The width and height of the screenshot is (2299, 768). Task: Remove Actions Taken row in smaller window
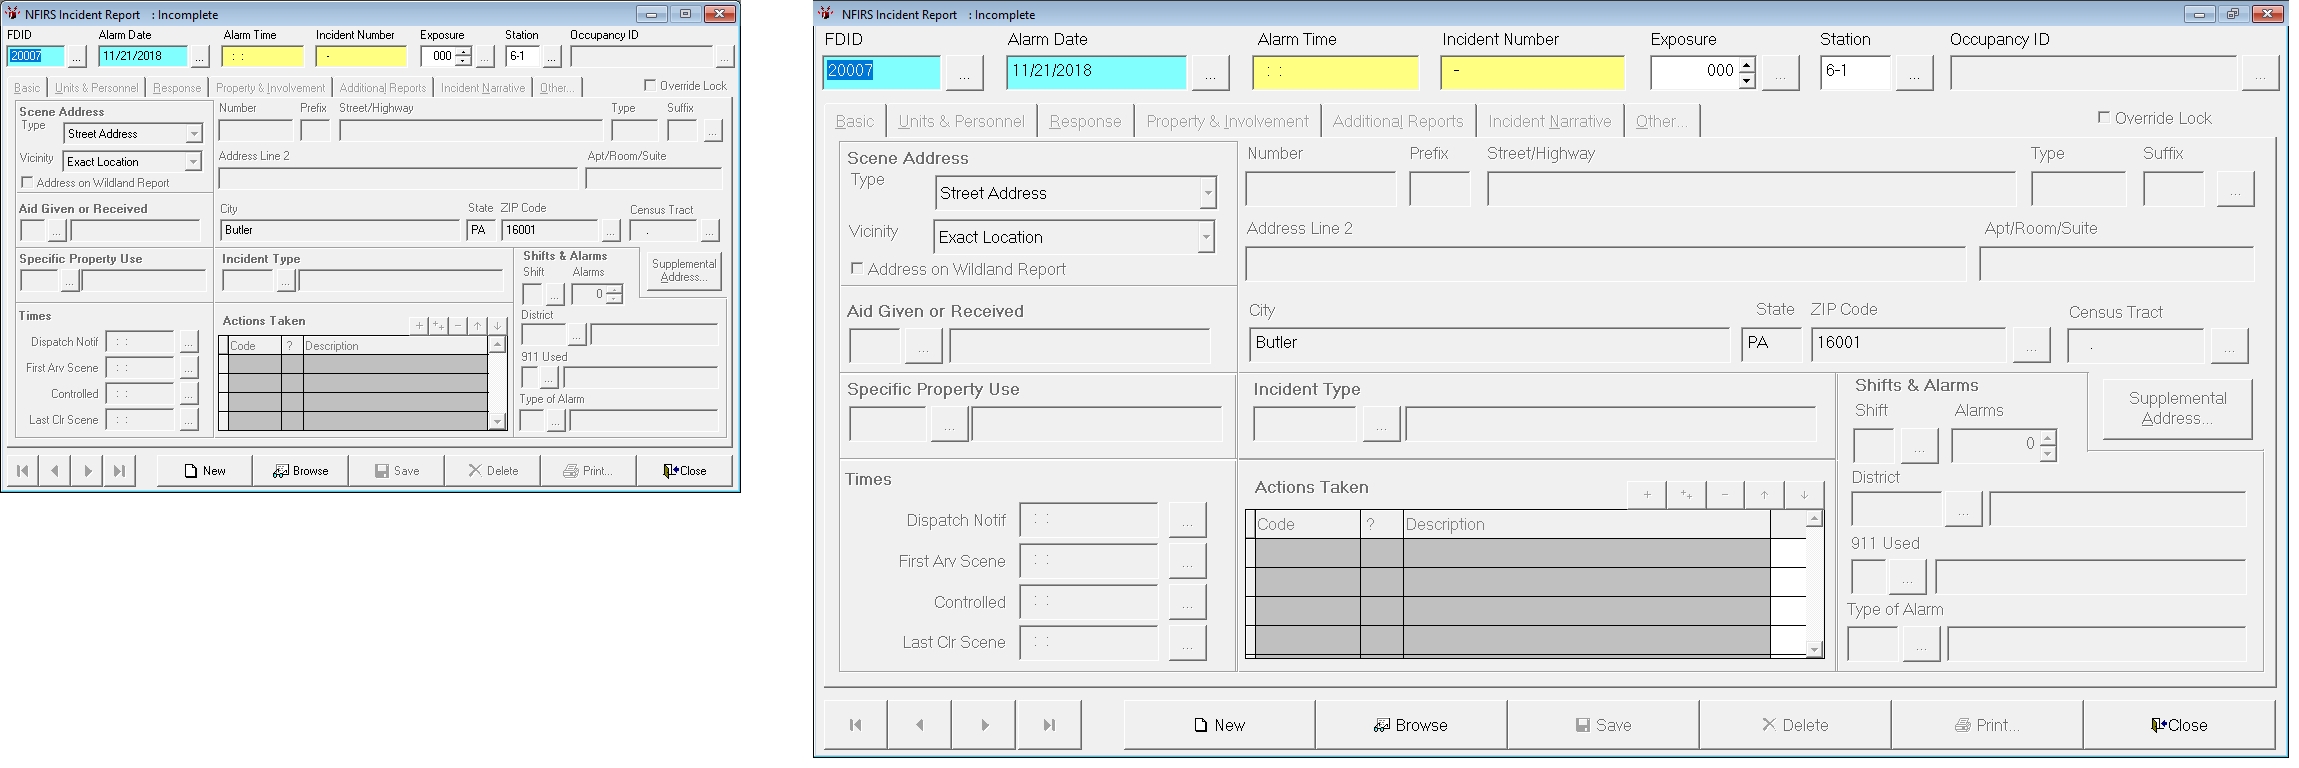[x=458, y=325]
